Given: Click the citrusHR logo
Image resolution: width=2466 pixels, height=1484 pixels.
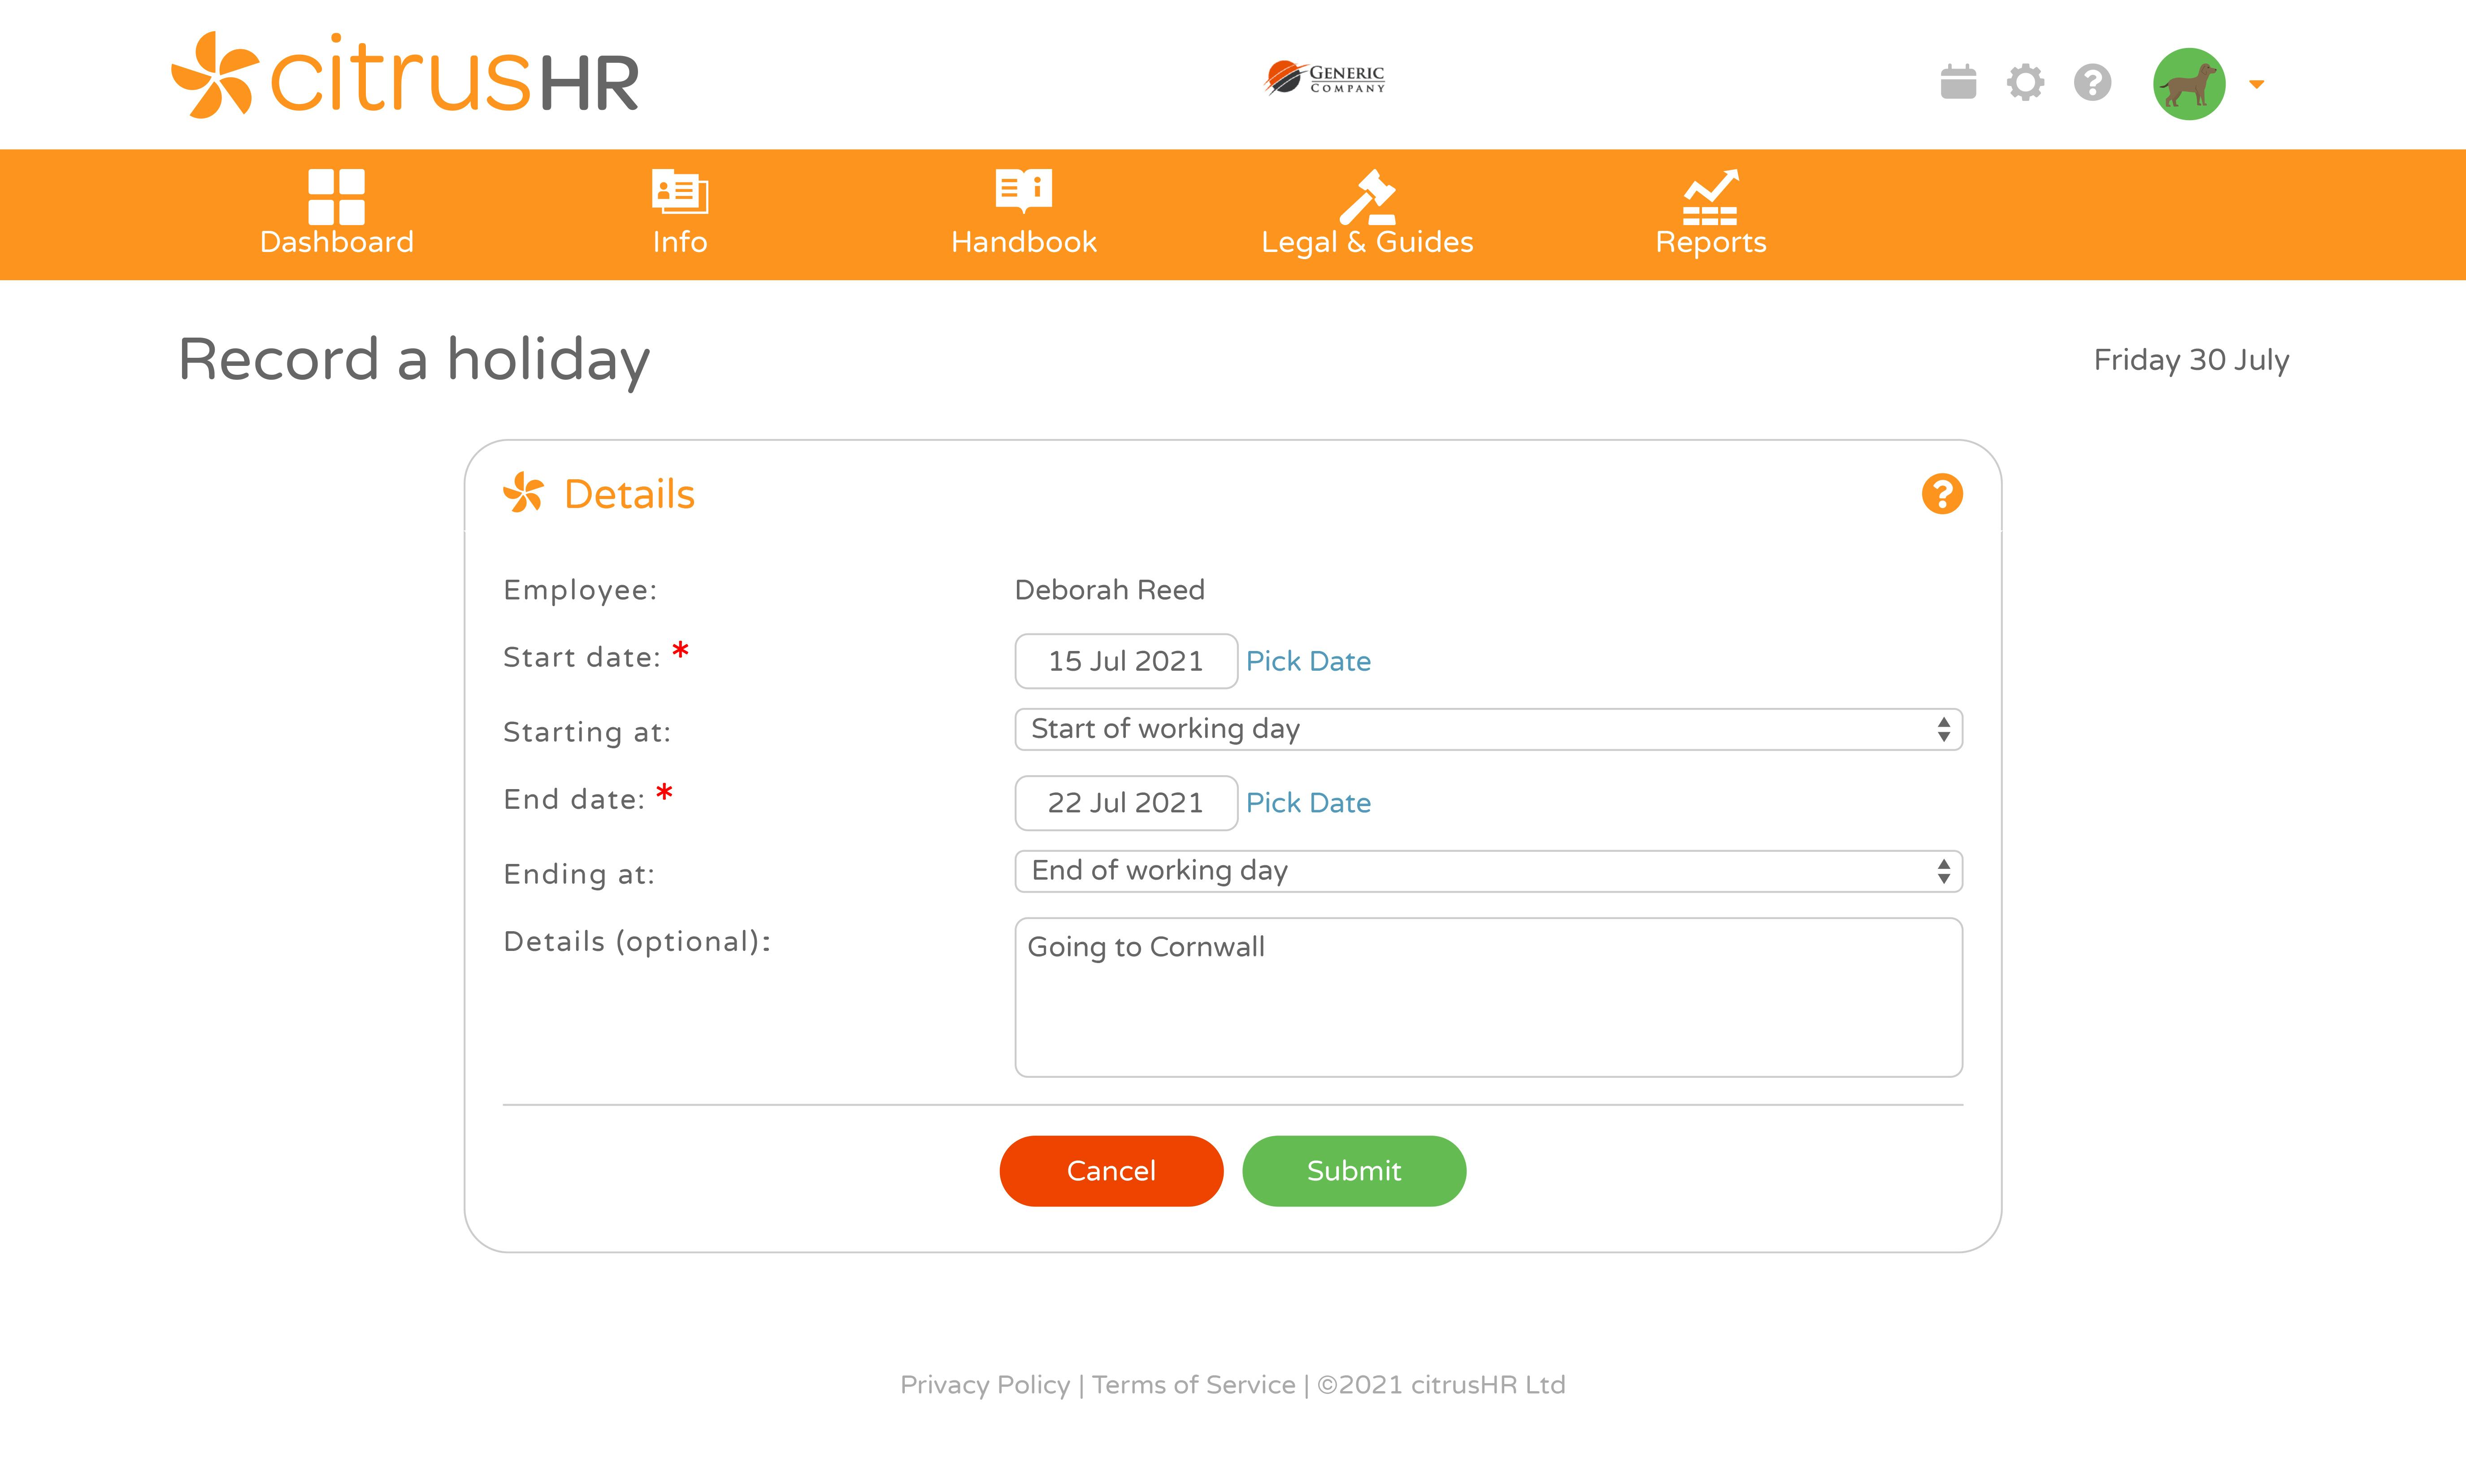Looking at the screenshot, I should point(405,75).
